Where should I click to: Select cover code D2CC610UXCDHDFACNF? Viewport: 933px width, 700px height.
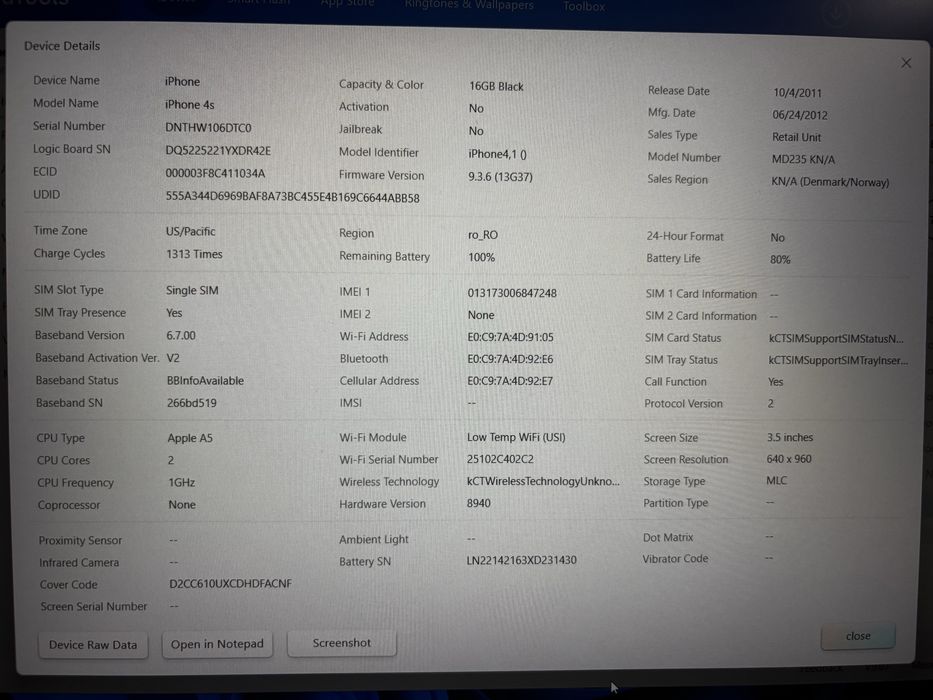click(x=230, y=584)
